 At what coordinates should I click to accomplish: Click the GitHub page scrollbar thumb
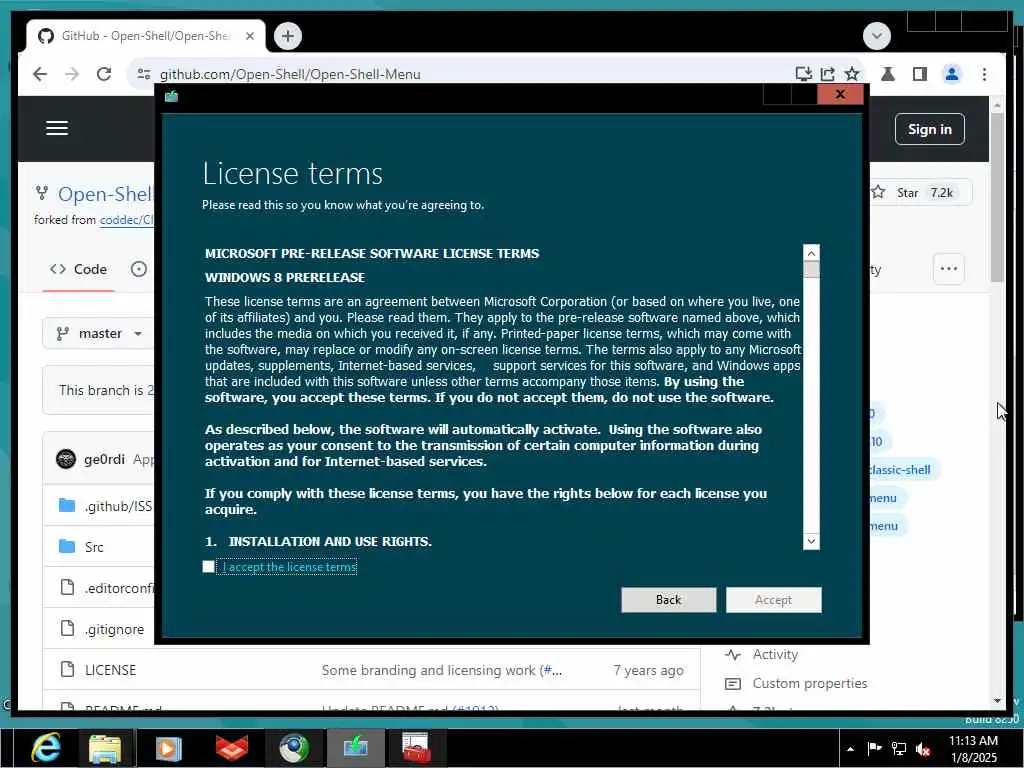[x=997, y=197]
